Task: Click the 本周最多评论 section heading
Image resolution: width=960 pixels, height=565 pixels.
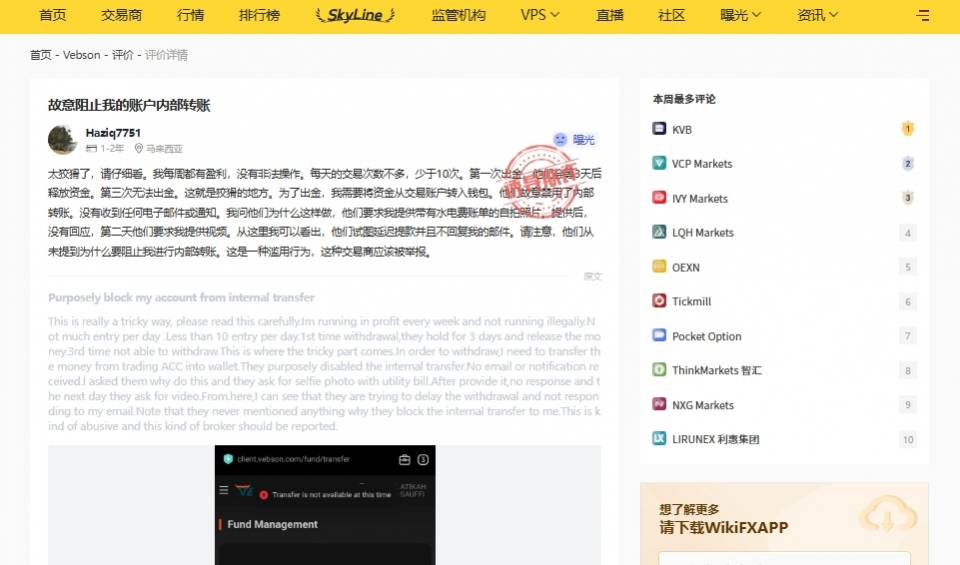Action: [684, 99]
